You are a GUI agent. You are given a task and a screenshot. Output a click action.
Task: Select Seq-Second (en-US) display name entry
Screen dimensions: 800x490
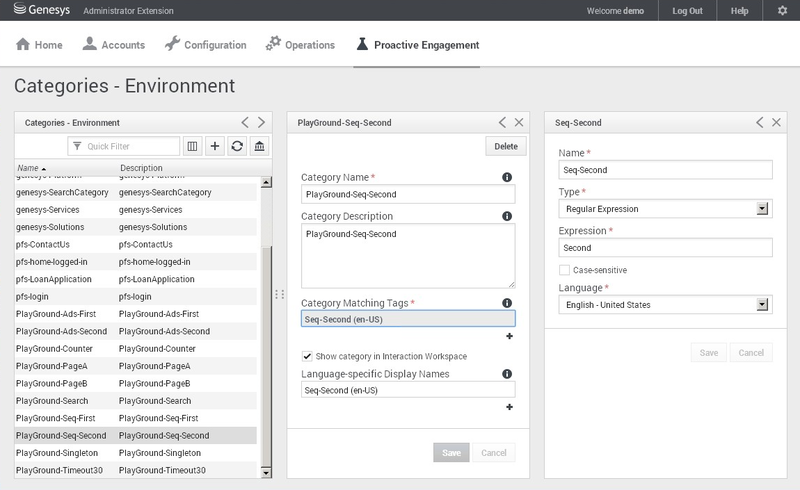[408, 390]
